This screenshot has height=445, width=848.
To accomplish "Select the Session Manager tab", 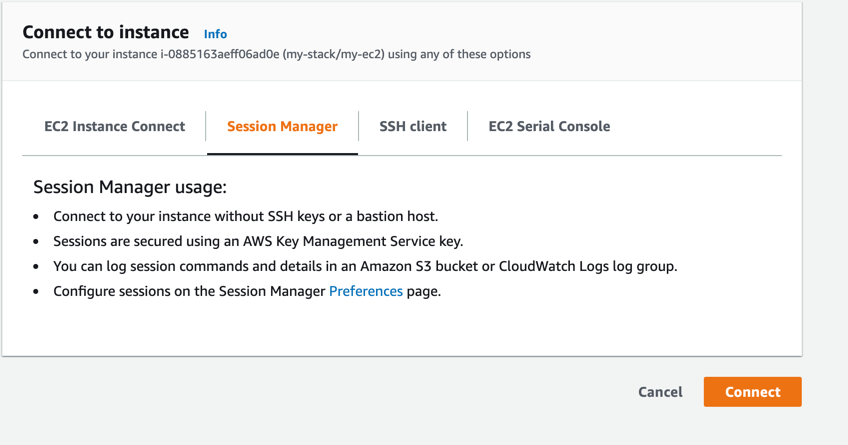I will click(x=282, y=126).
